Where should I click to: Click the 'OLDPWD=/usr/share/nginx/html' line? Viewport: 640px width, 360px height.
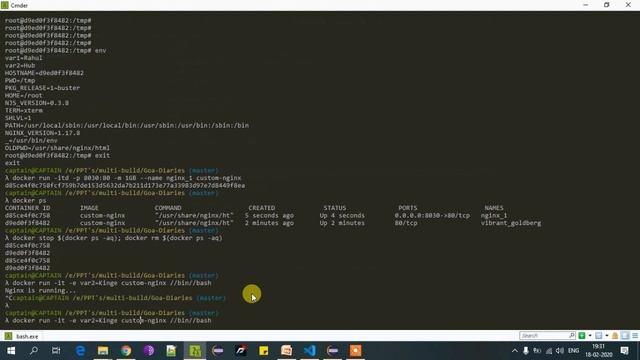pyautogui.click(x=57, y=148)
